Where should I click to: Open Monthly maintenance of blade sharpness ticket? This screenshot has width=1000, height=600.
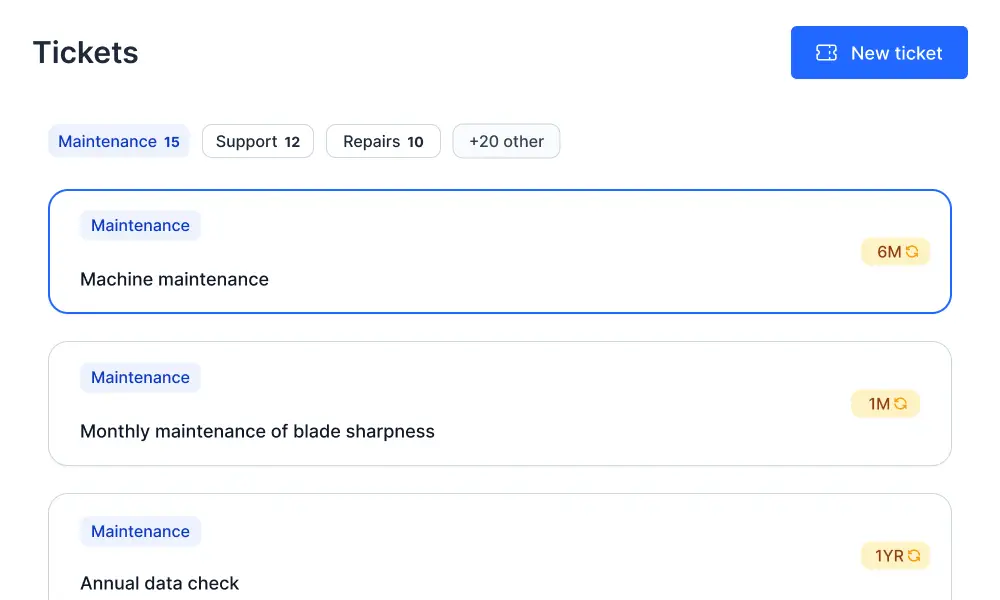[257, 432]
